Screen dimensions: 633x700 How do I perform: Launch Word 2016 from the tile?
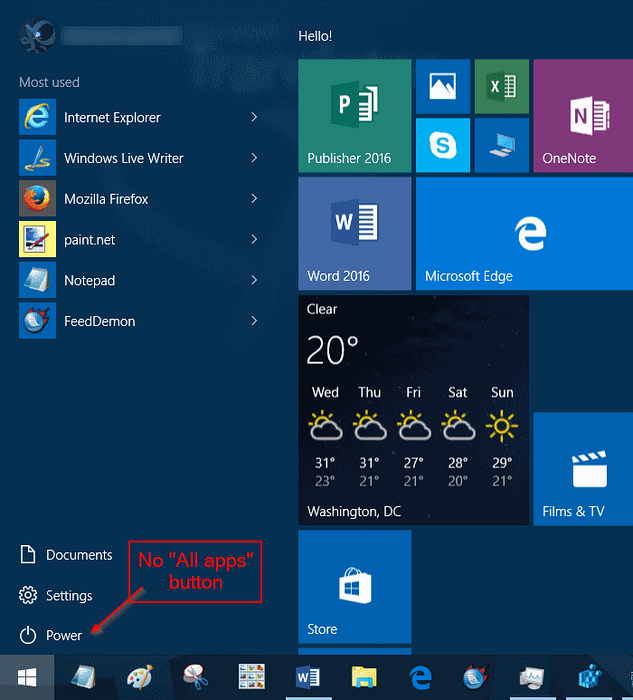coord(355,233)
